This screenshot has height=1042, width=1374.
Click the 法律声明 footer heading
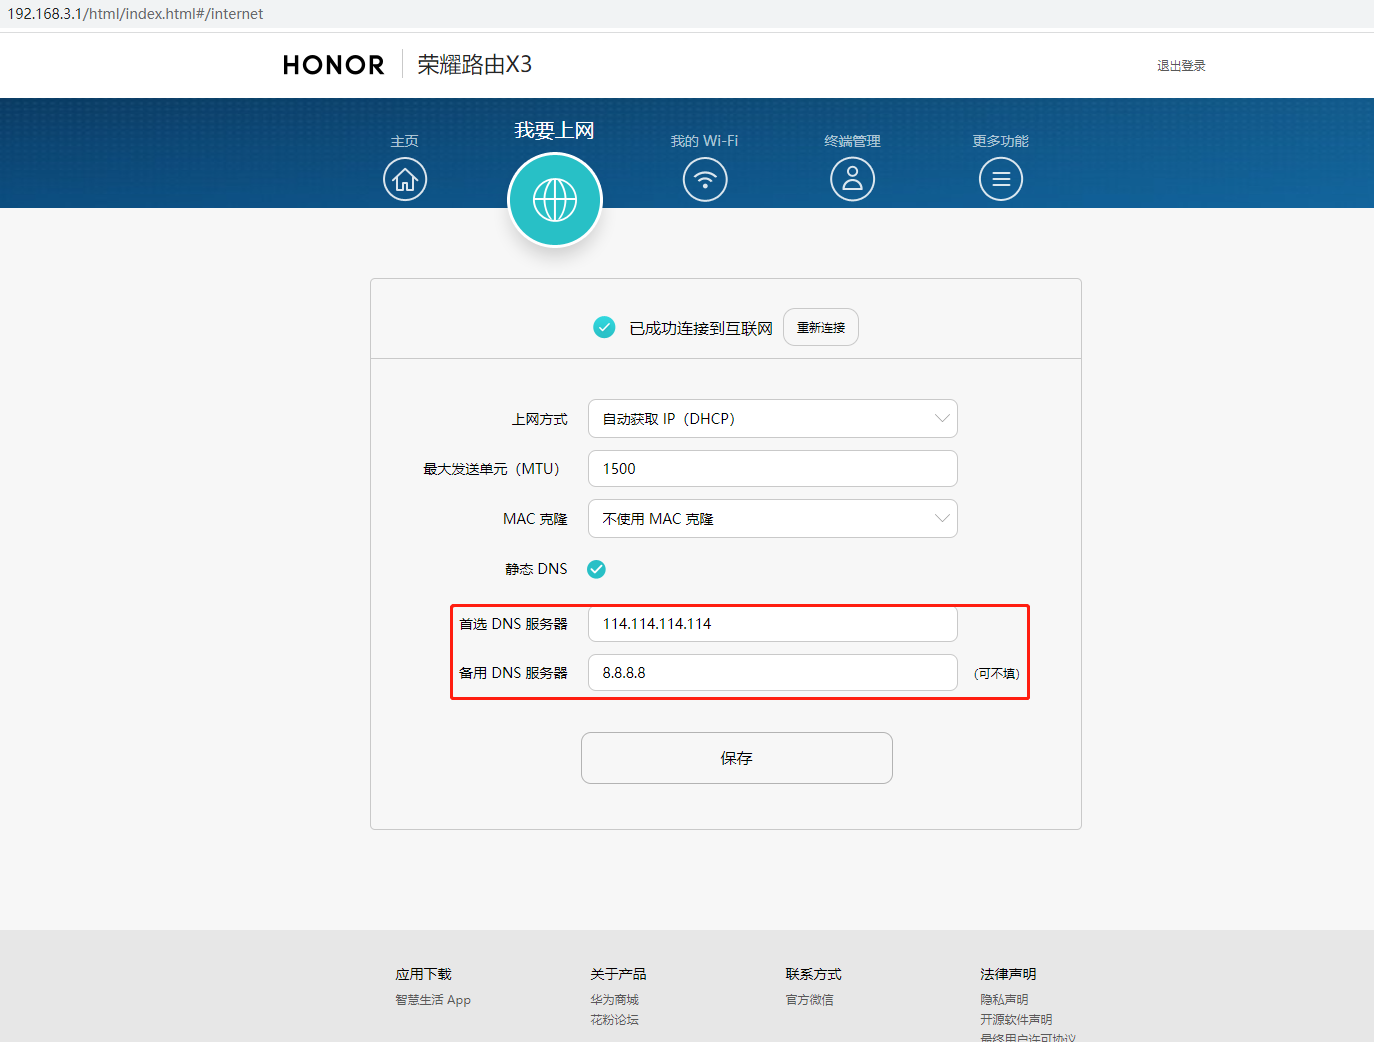click(x=1008, y=974)
